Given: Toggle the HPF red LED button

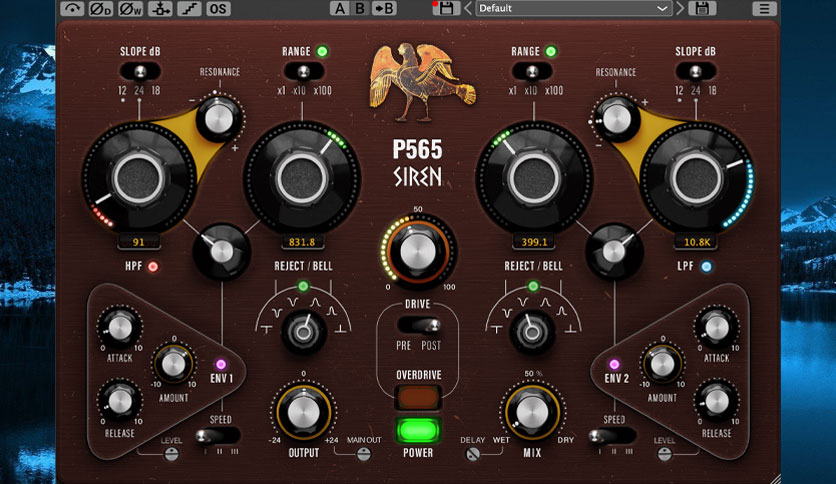Looking at the screenshot, I should point(153,267).
